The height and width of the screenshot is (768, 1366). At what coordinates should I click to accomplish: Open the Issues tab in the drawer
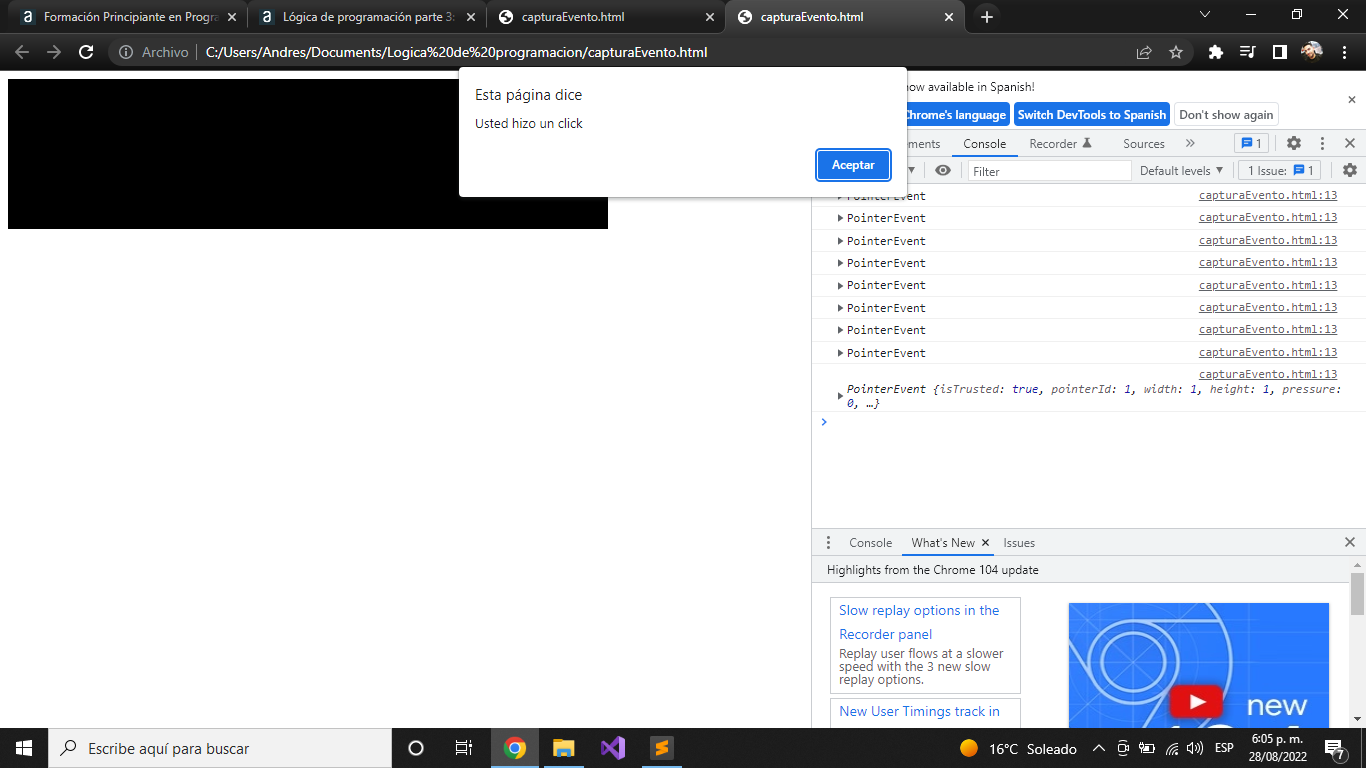1019,543
